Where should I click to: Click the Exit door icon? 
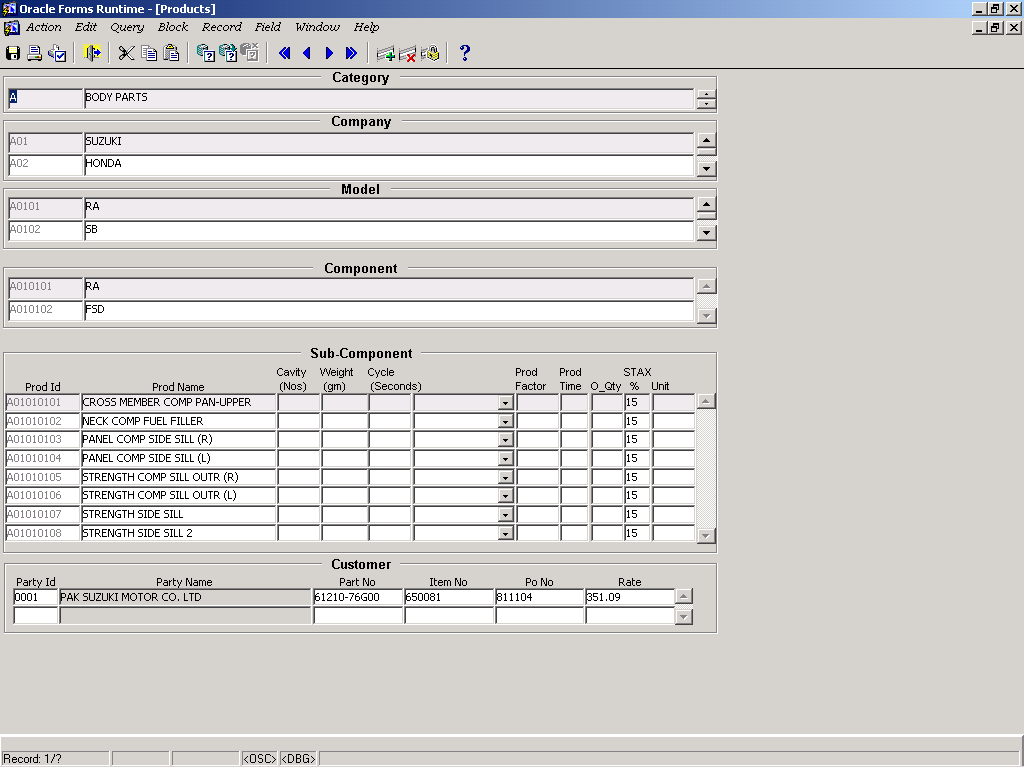pos(93,53)
